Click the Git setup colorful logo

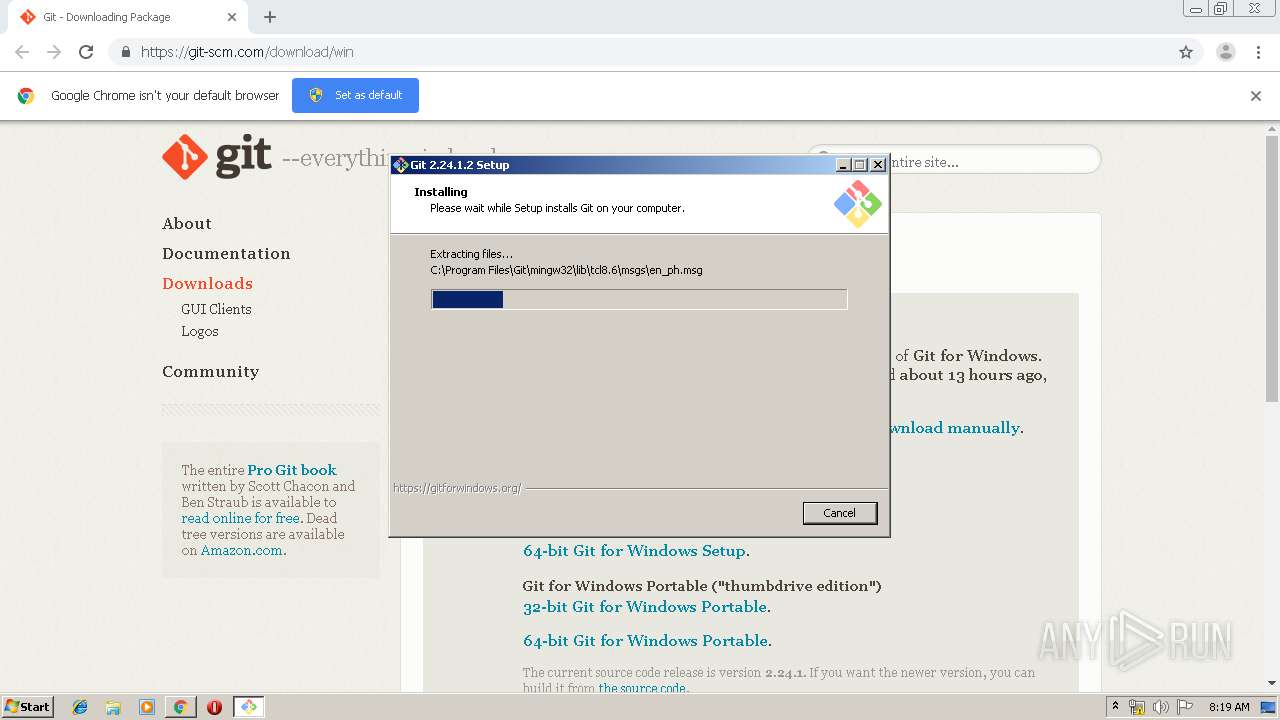(857, 203)
